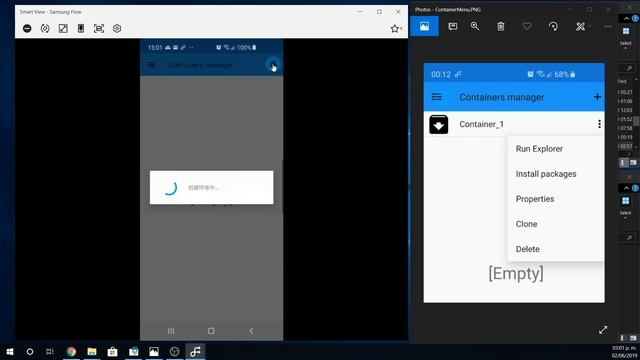The image size is (640, 360).
Task: Click the rotate screen icon in Smart View
Action: [45, 29]
